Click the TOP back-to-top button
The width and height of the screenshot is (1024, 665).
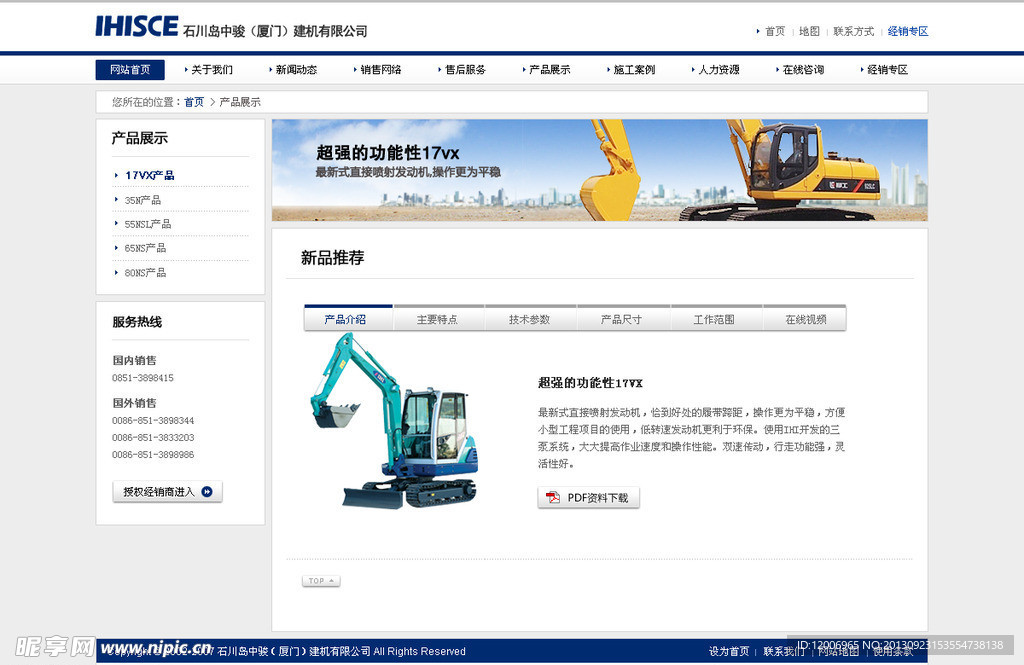(321, 581)
